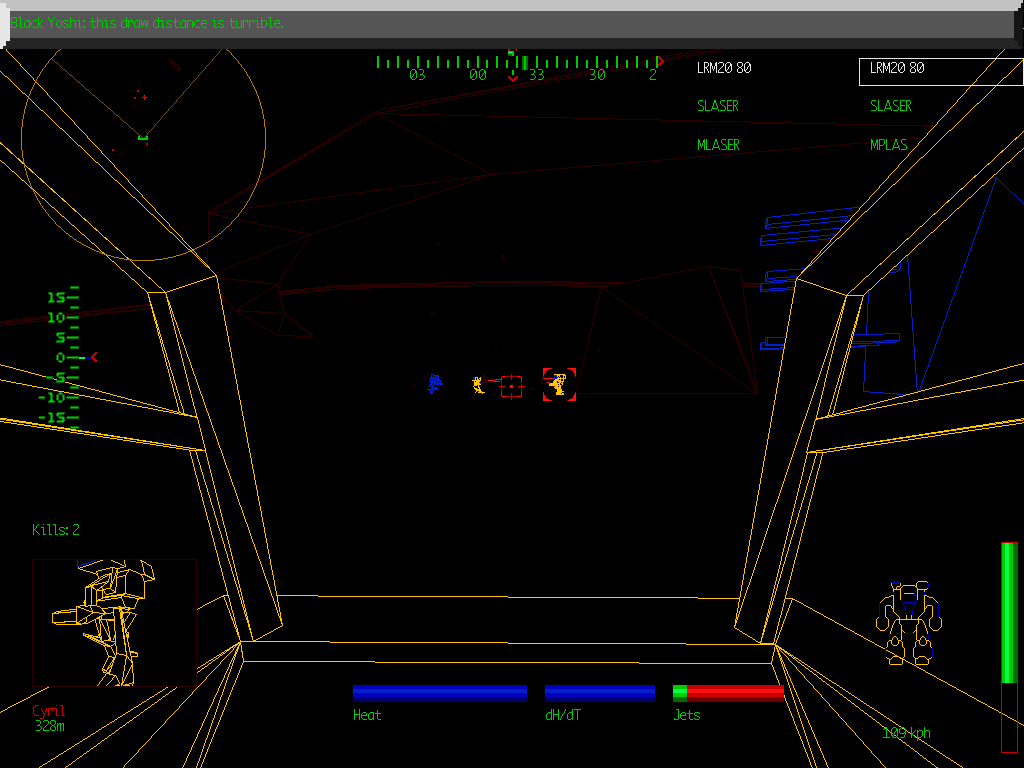Toggle the MLASER weapon entry

click(718, 144)
